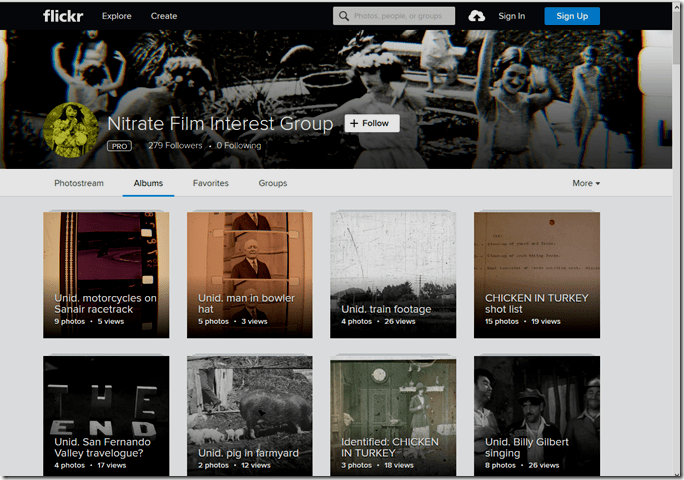This screenshot has width=684, height=480.
Task: Open CHICKEN IN TURKEY shot list album
Action: pos(537,275)
